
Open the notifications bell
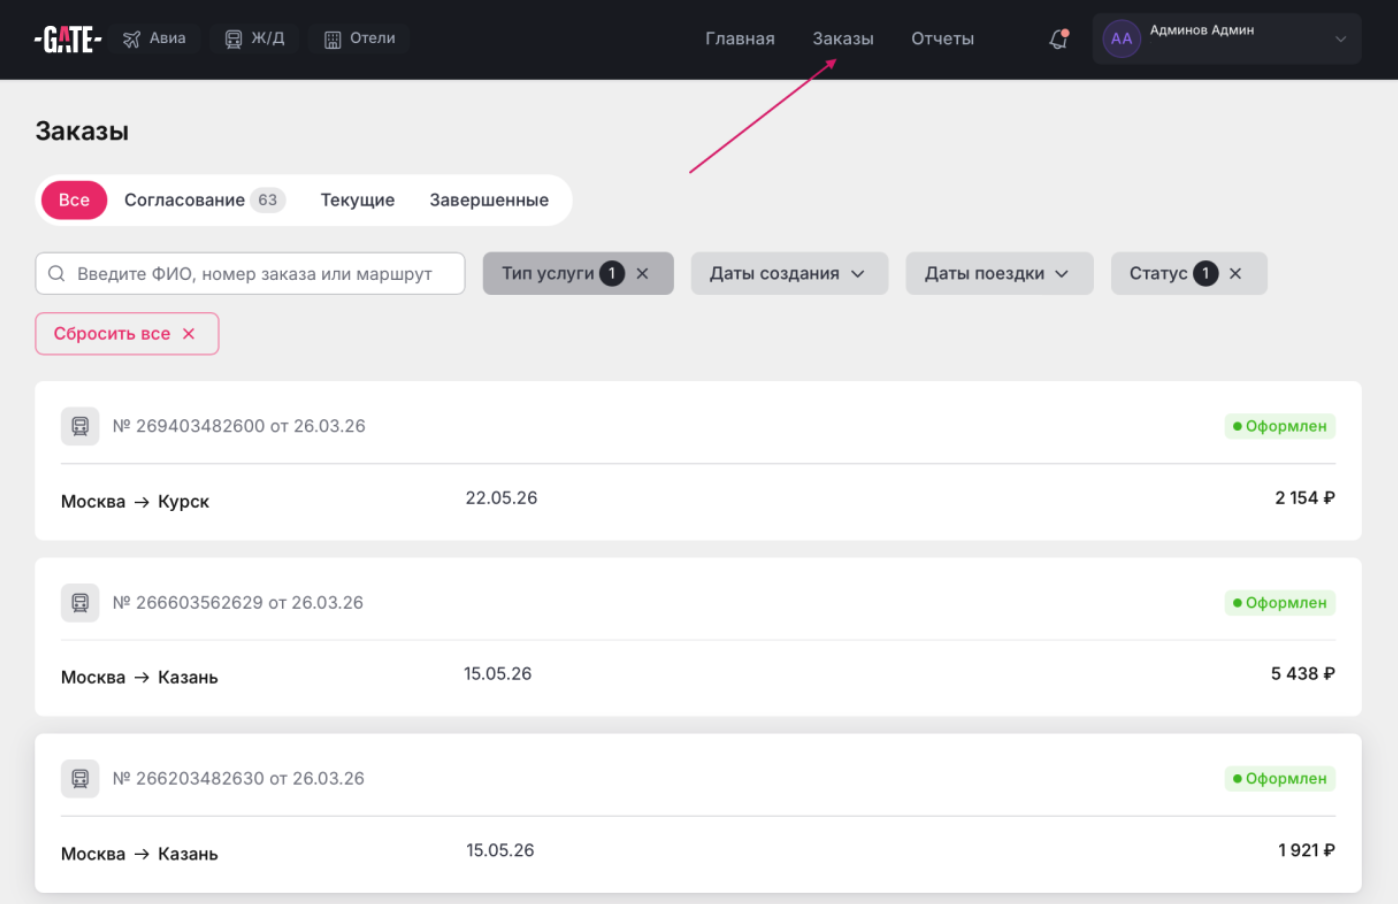pos(1058,39)
